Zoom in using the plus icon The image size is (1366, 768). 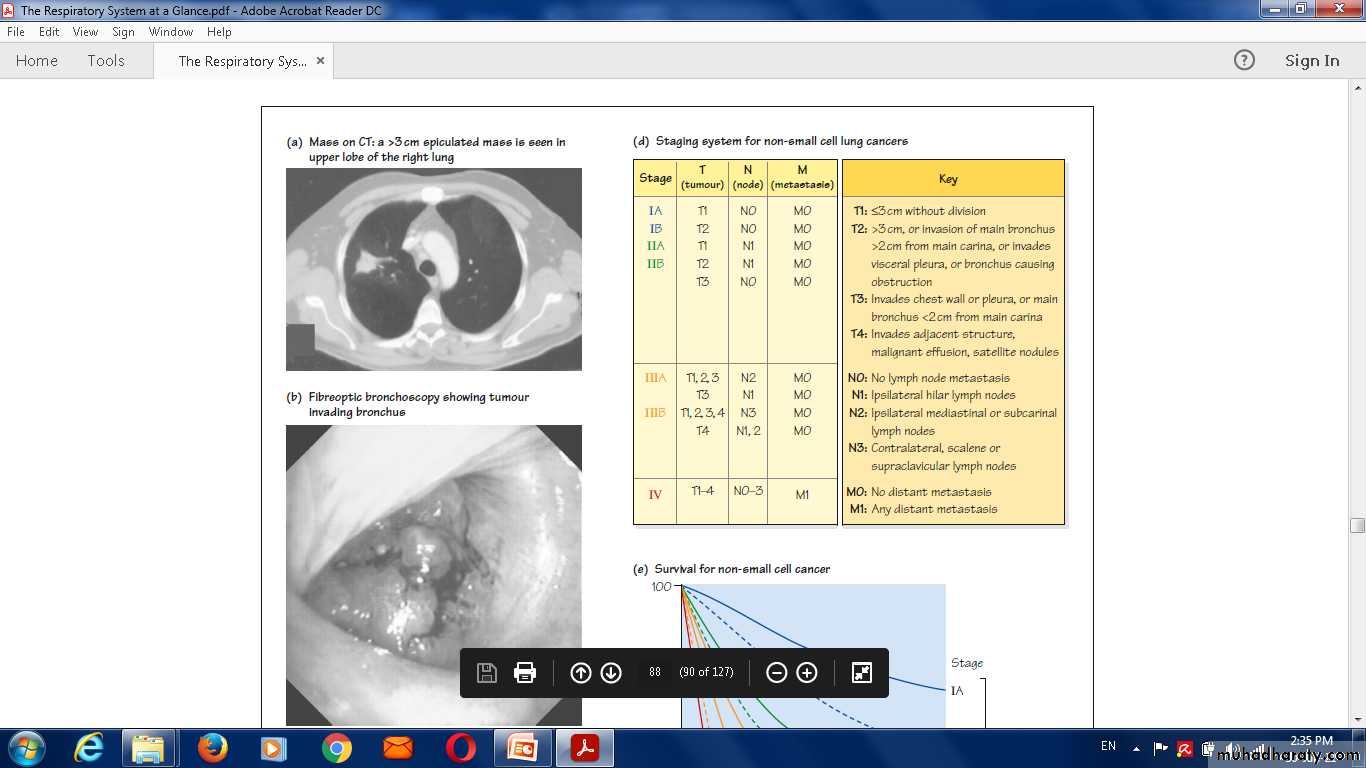(x=807, y=673)
